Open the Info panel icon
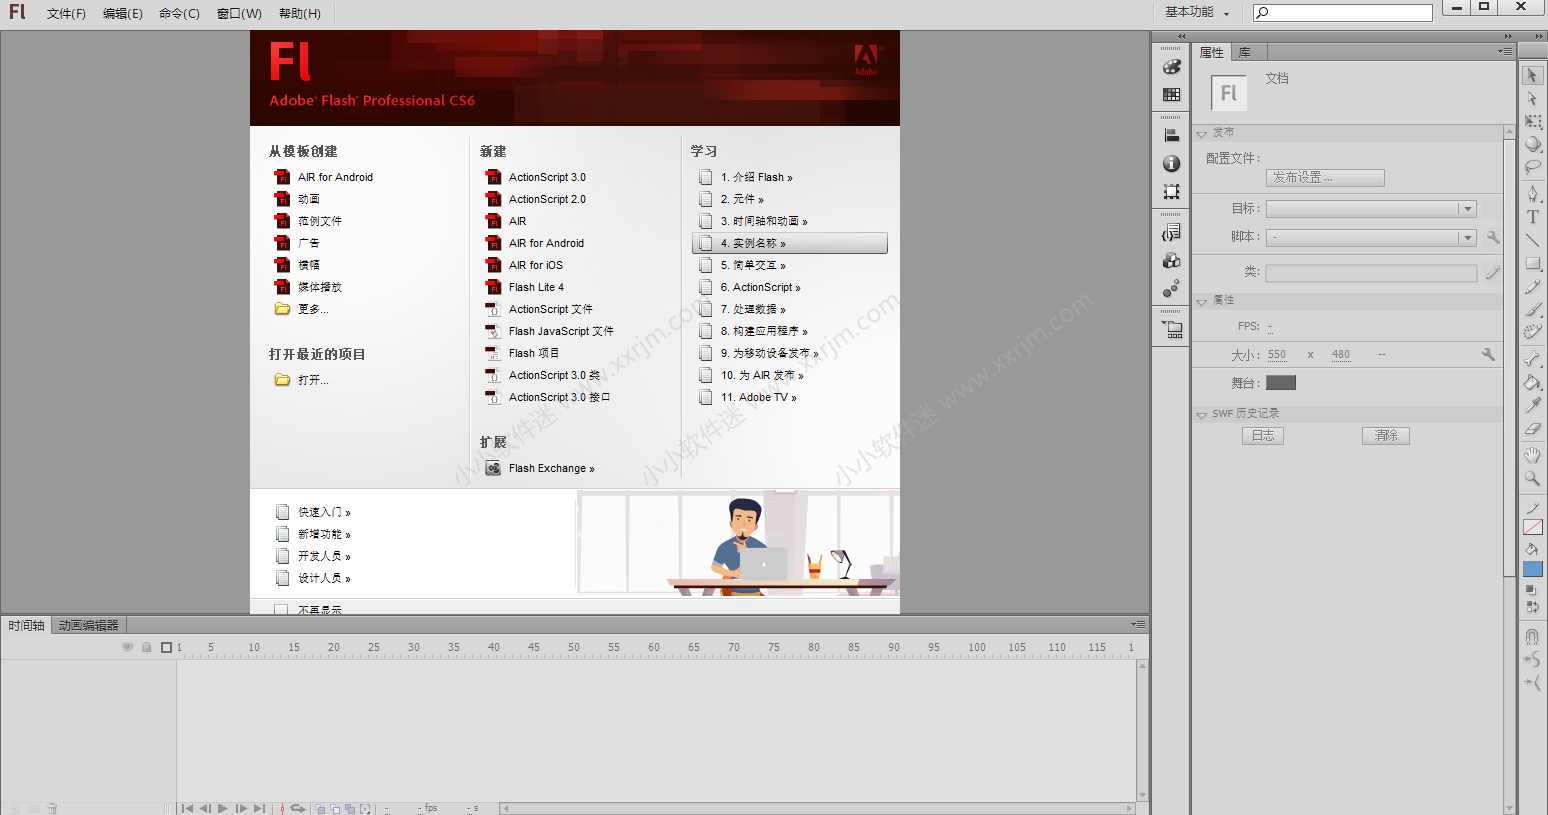 point(1171,163)
